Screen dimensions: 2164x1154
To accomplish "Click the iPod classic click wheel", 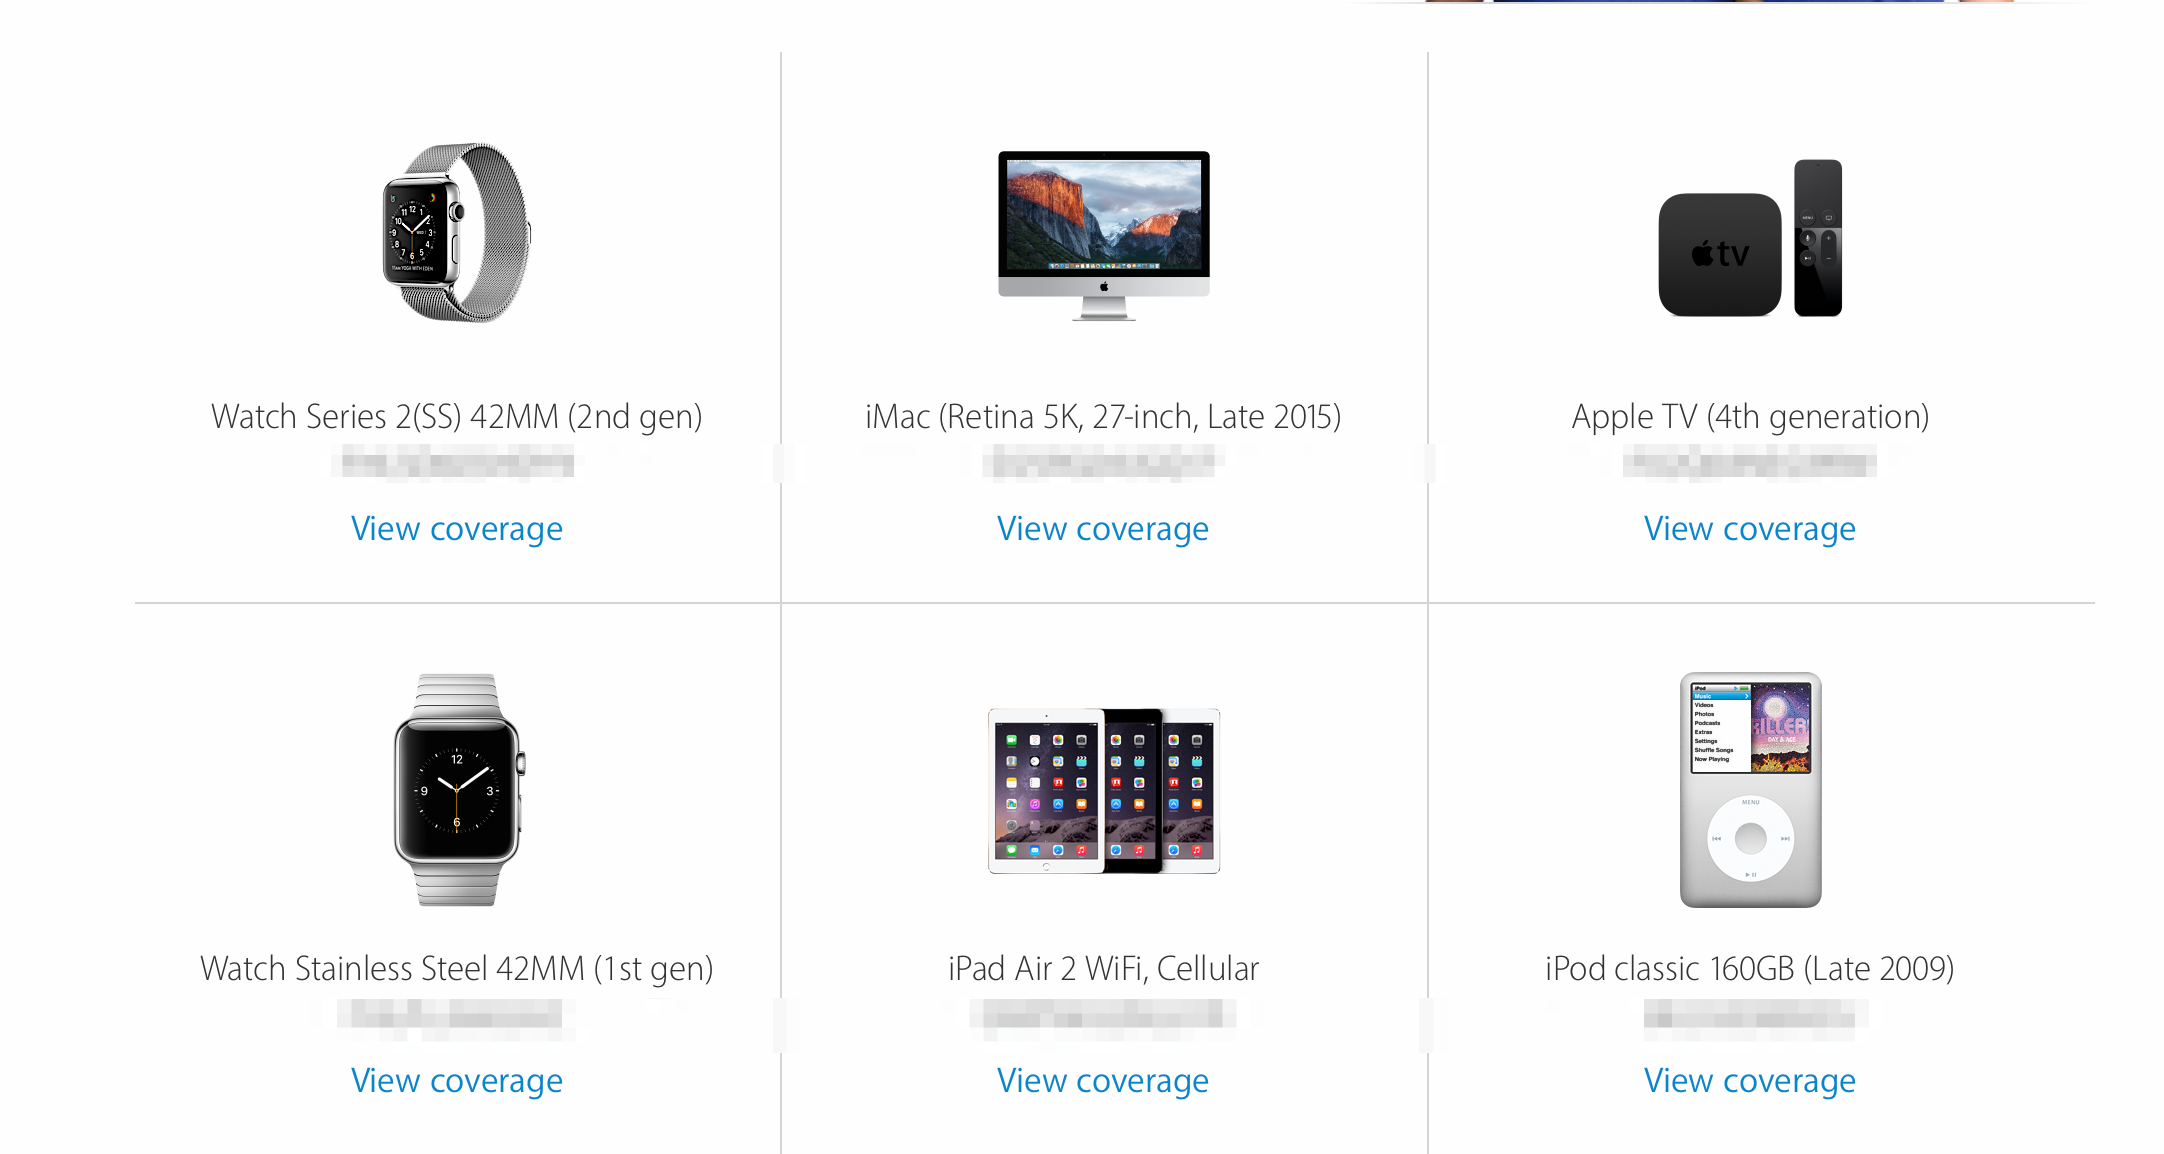I will [x=1750, y=838].
